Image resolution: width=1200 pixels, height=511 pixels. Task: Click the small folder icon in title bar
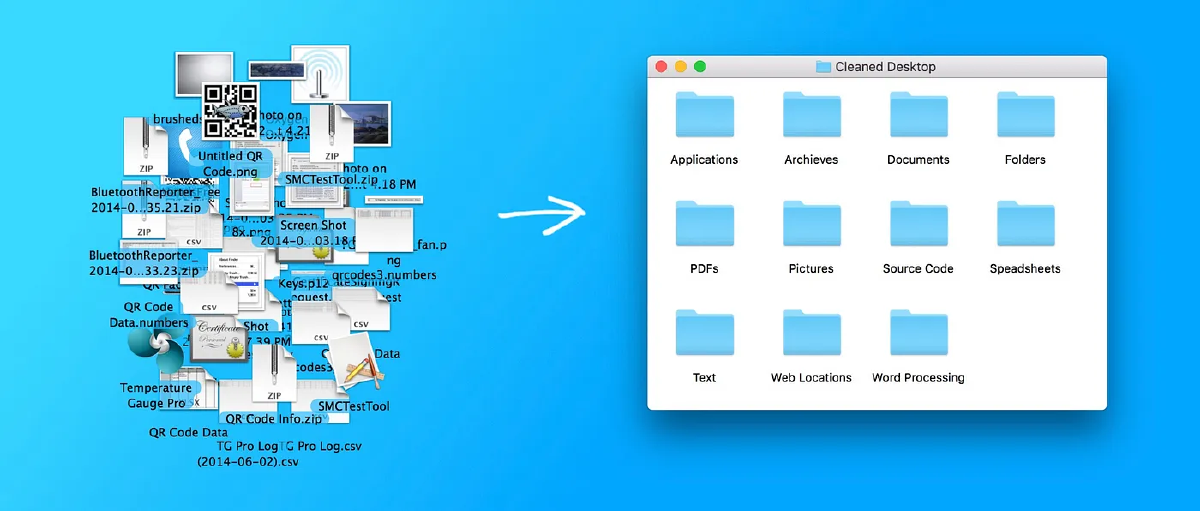pyautogui.click(x=823, y=67)
